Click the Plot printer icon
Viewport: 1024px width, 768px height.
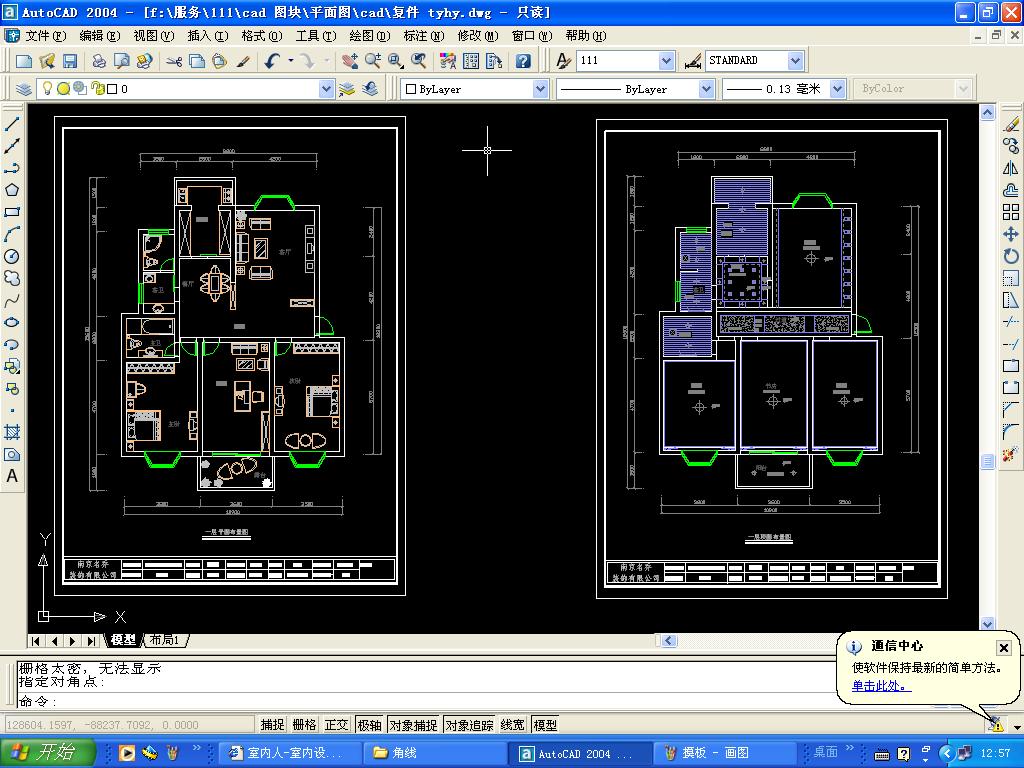pyautogui.click(x=99, y=61)
